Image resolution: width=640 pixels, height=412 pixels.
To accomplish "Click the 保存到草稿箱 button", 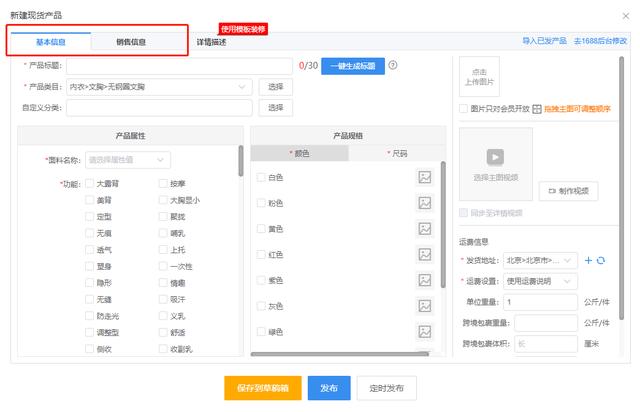I will click(x=262, y=388).
